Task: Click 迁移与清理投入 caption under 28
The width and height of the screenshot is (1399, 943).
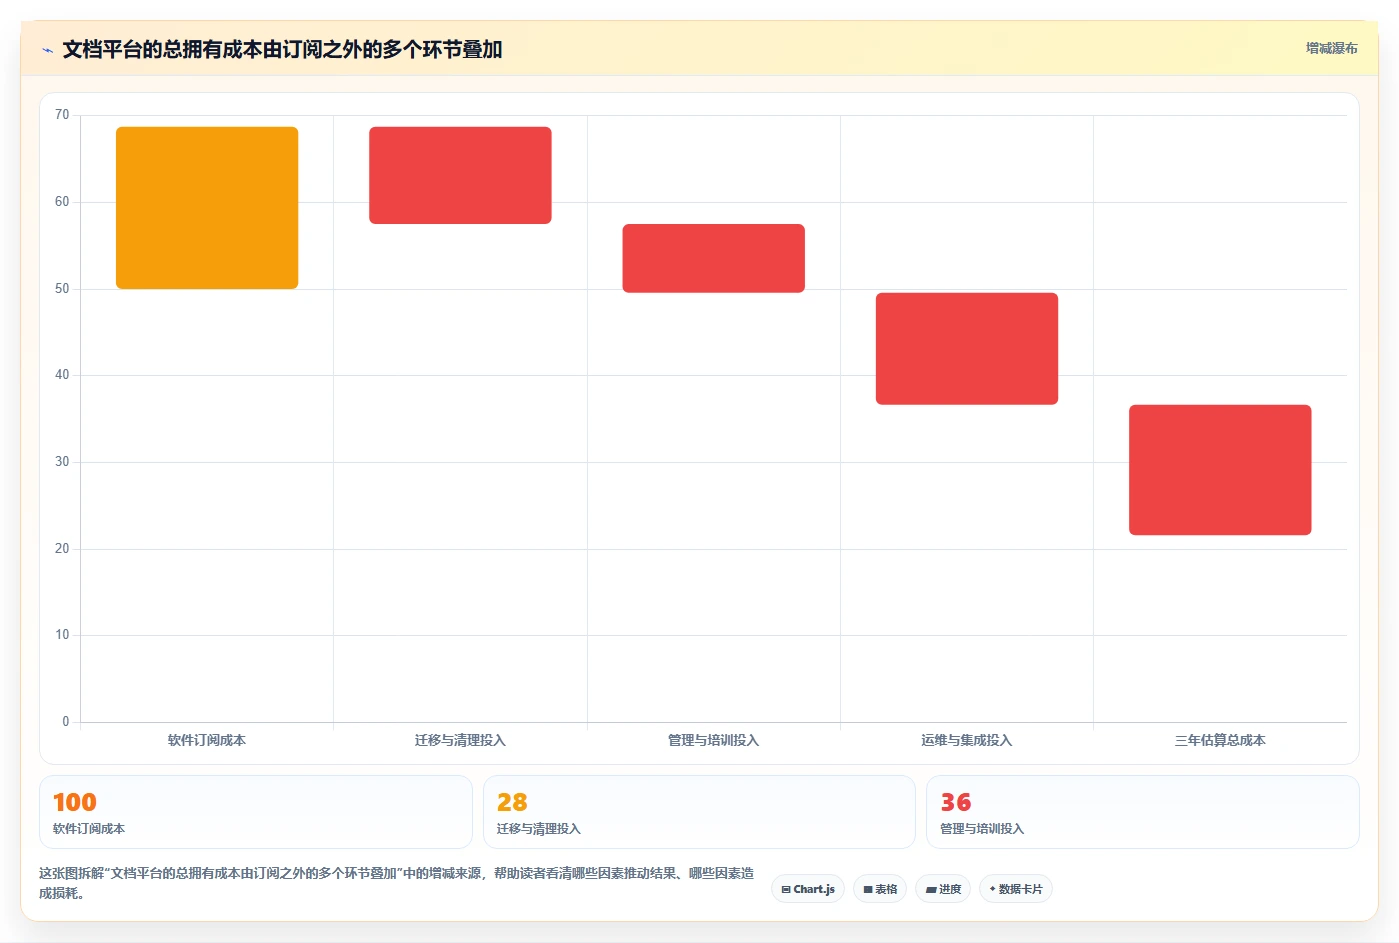Action: 539,829
